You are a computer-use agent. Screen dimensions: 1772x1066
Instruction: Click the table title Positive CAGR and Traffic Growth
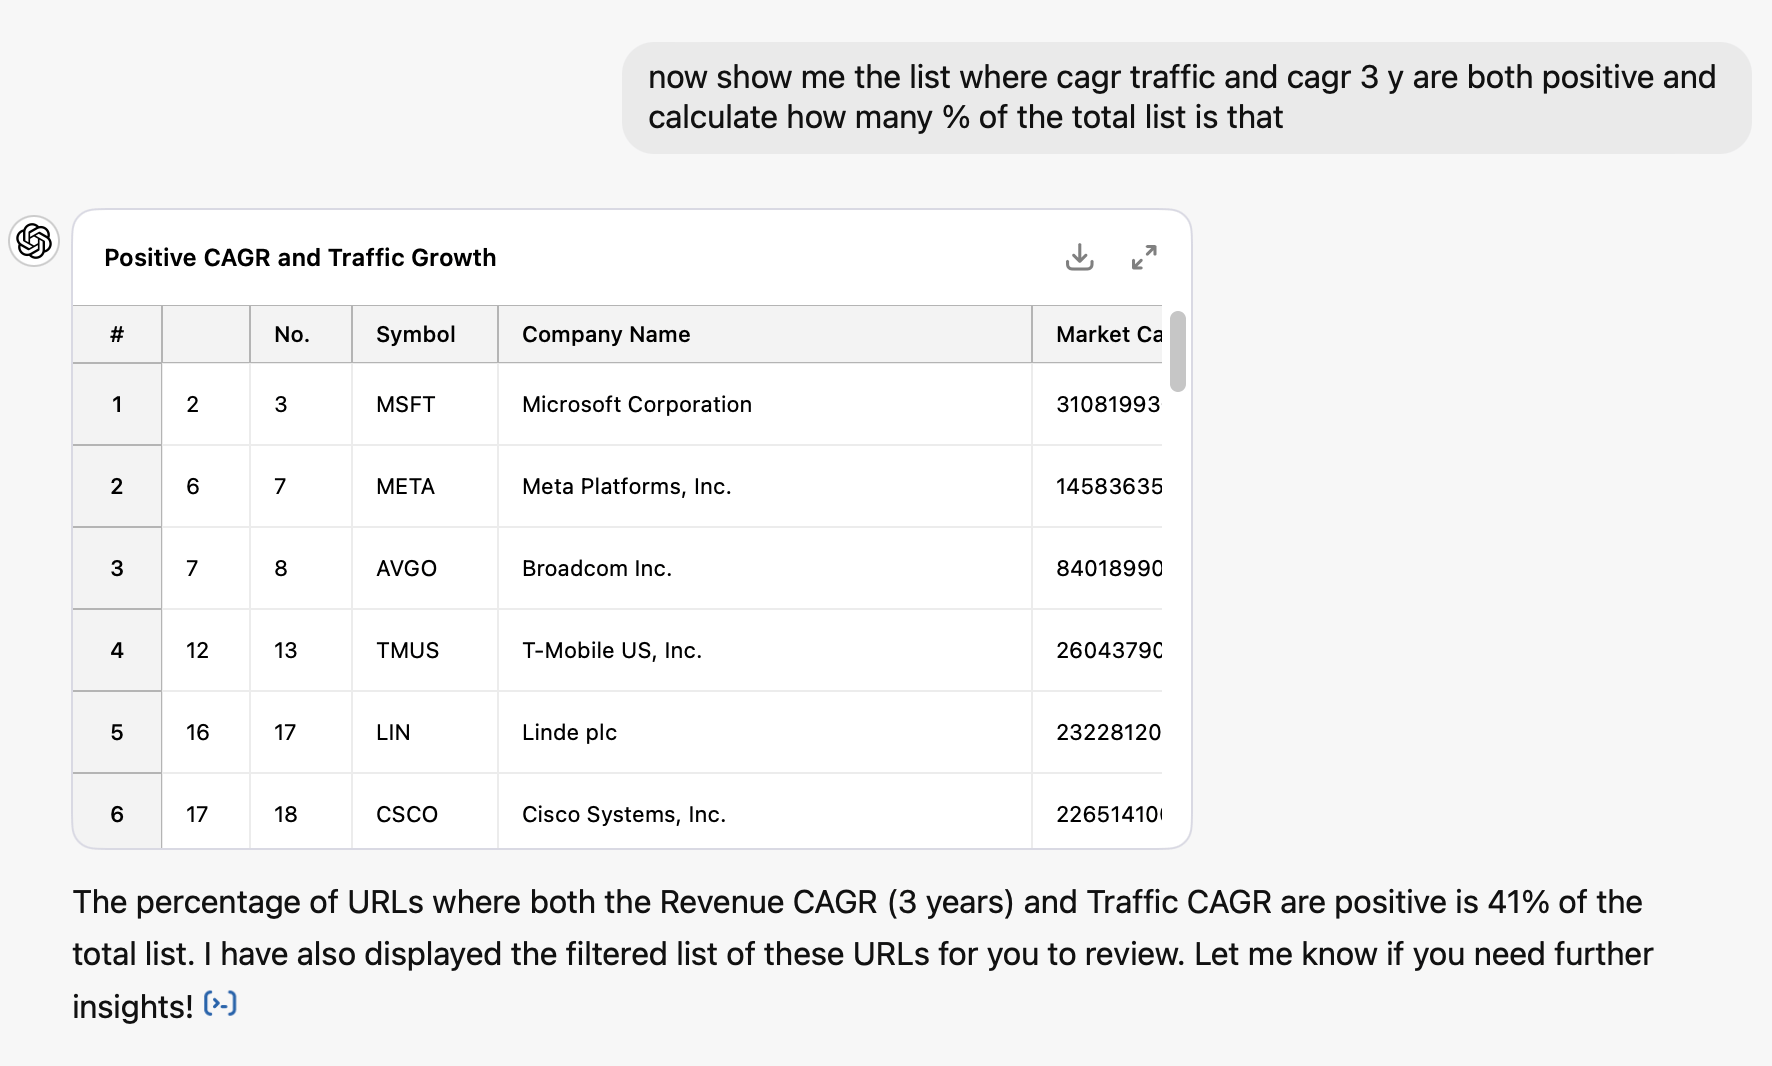pyautogui.click(x=300, y=257)
